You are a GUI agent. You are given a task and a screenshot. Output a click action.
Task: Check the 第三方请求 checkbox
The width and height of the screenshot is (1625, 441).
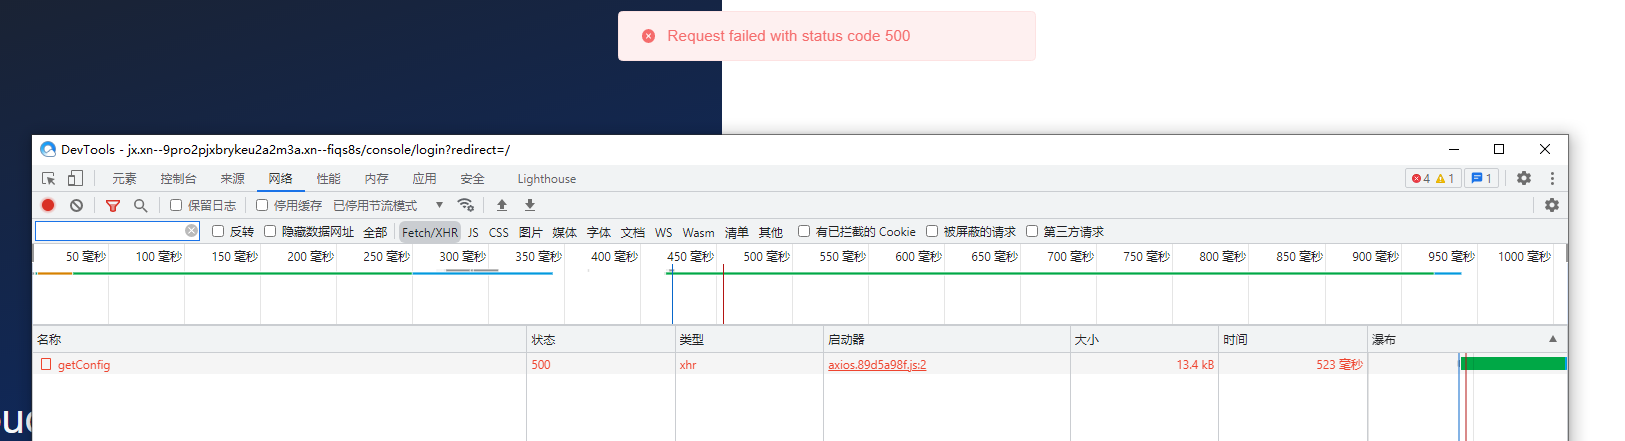[x=1032, y=231]
